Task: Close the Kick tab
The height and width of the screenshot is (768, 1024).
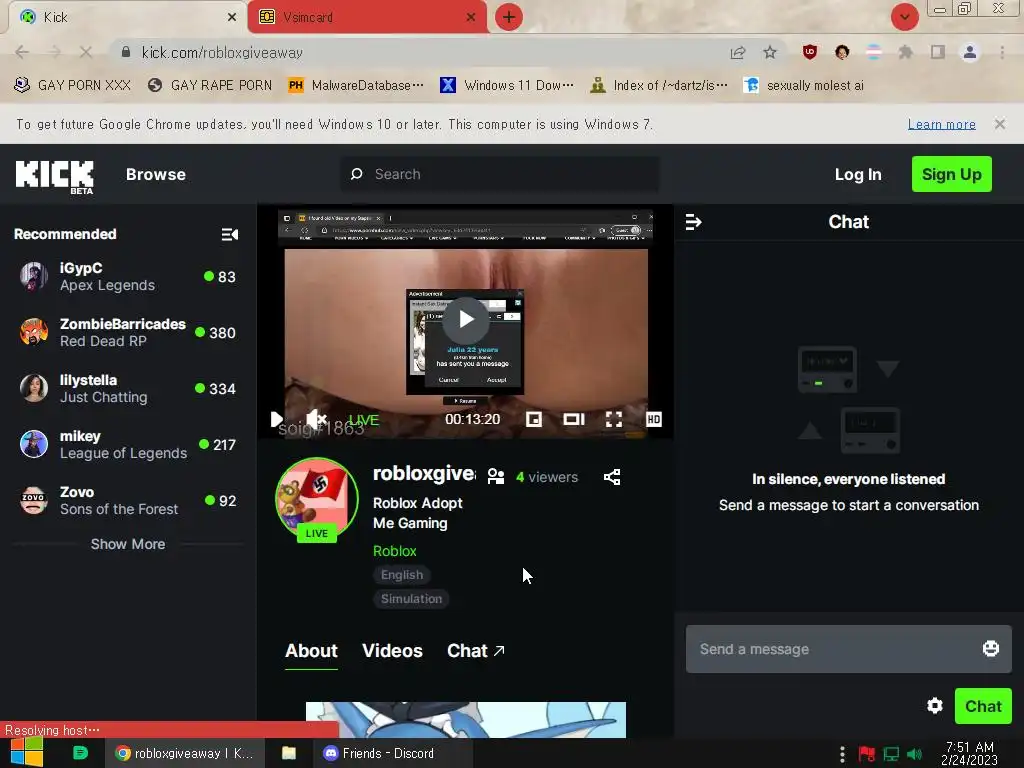Action: 231,18
